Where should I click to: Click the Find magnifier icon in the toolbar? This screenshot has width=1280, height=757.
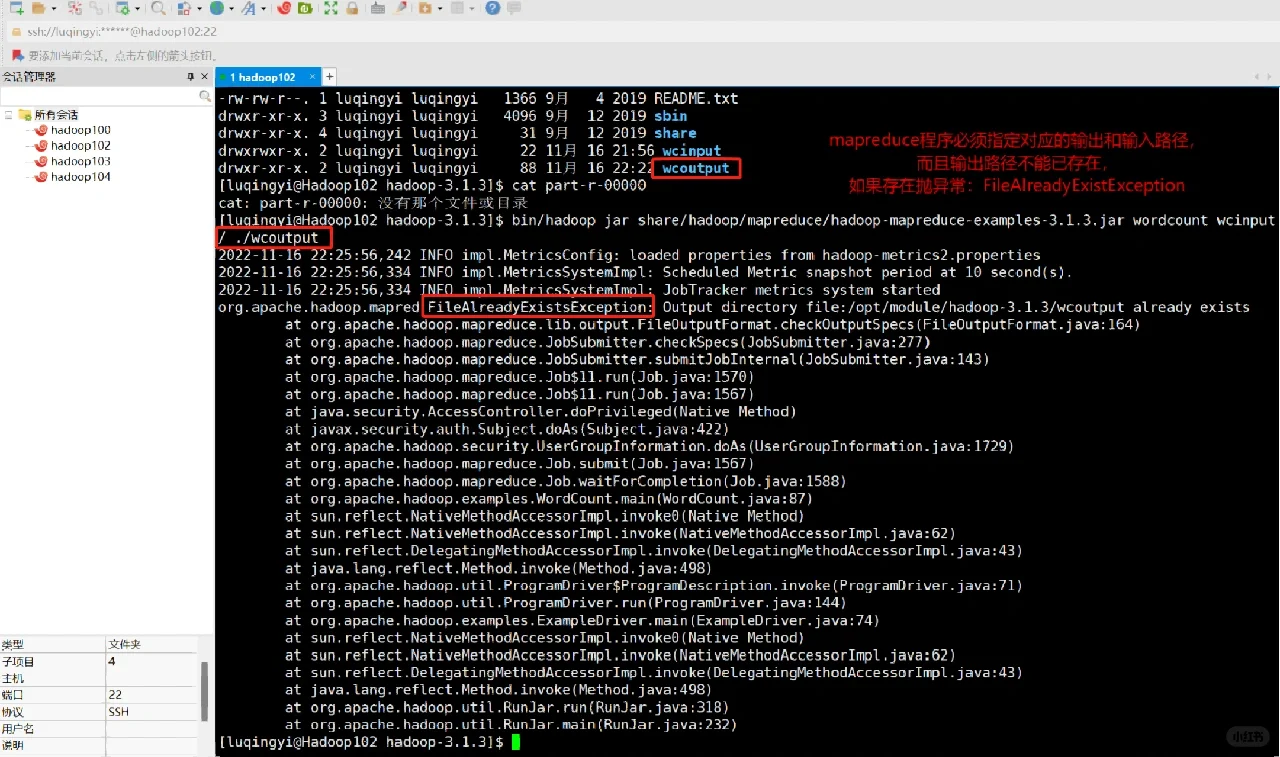tap(158, 8)
